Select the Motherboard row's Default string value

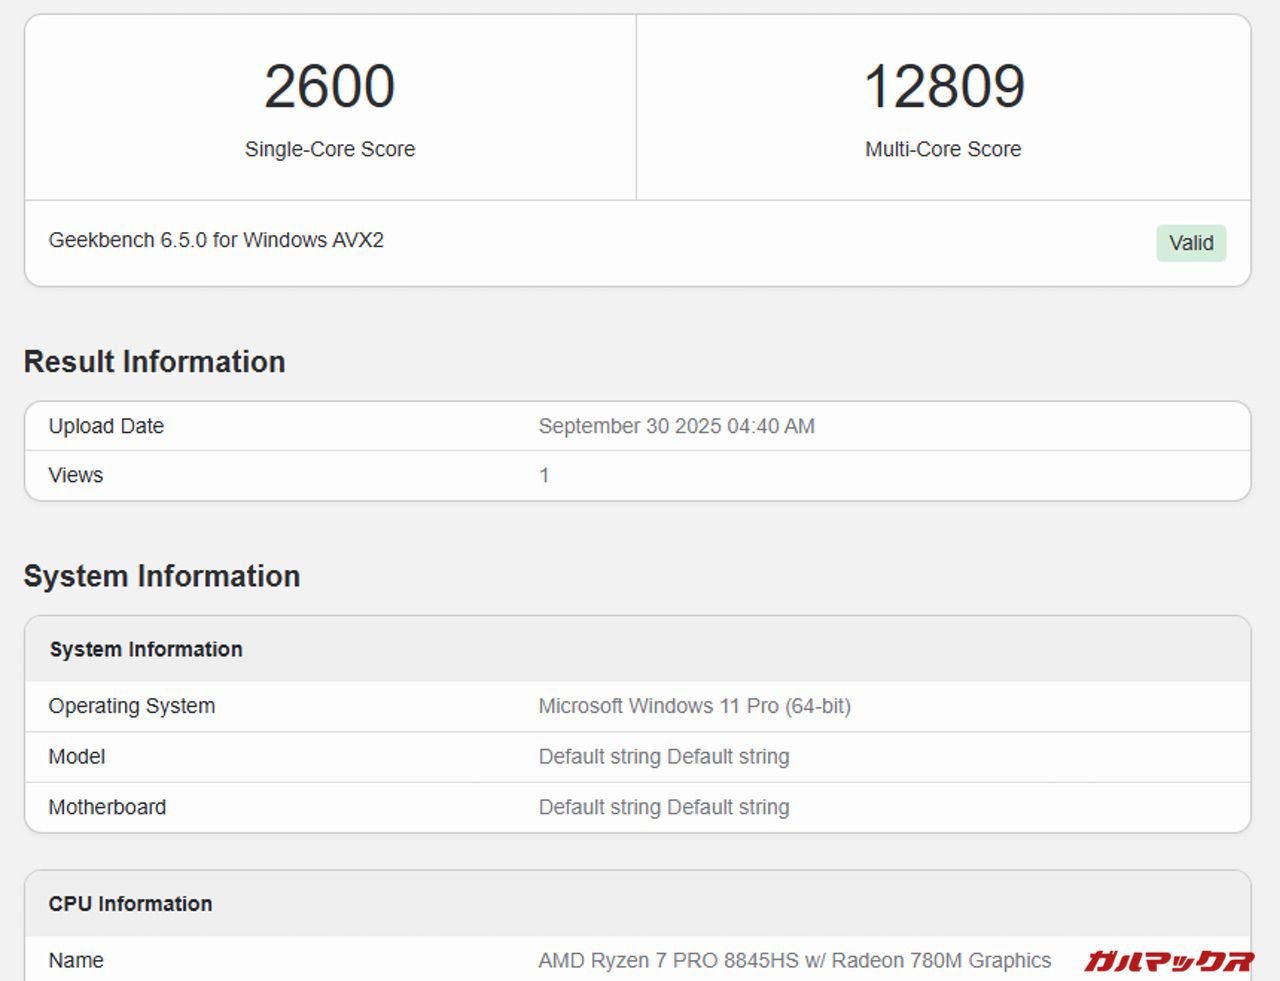pyautogui.click(x=663, y=807)
